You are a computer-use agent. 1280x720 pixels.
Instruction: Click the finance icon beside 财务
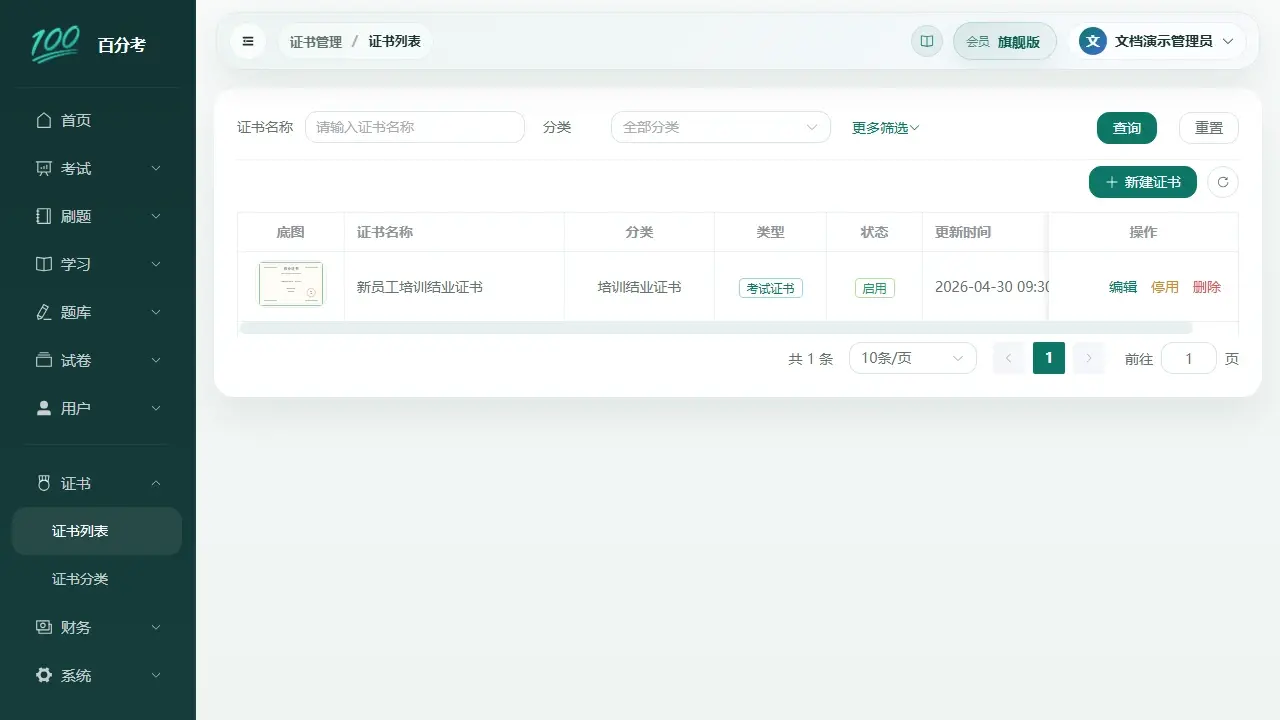[x=43, y=627]
